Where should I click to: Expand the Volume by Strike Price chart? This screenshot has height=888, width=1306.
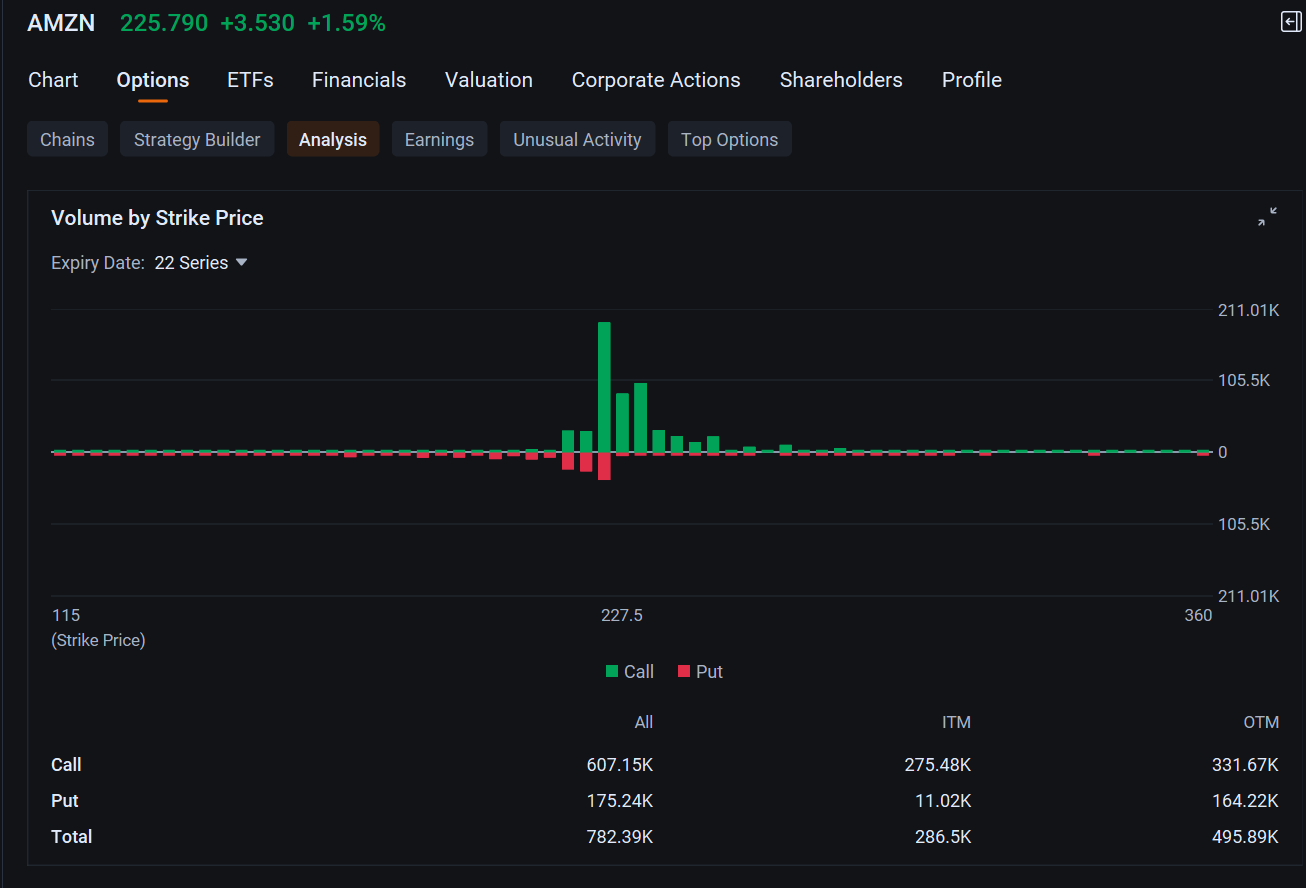(1267, 217)
